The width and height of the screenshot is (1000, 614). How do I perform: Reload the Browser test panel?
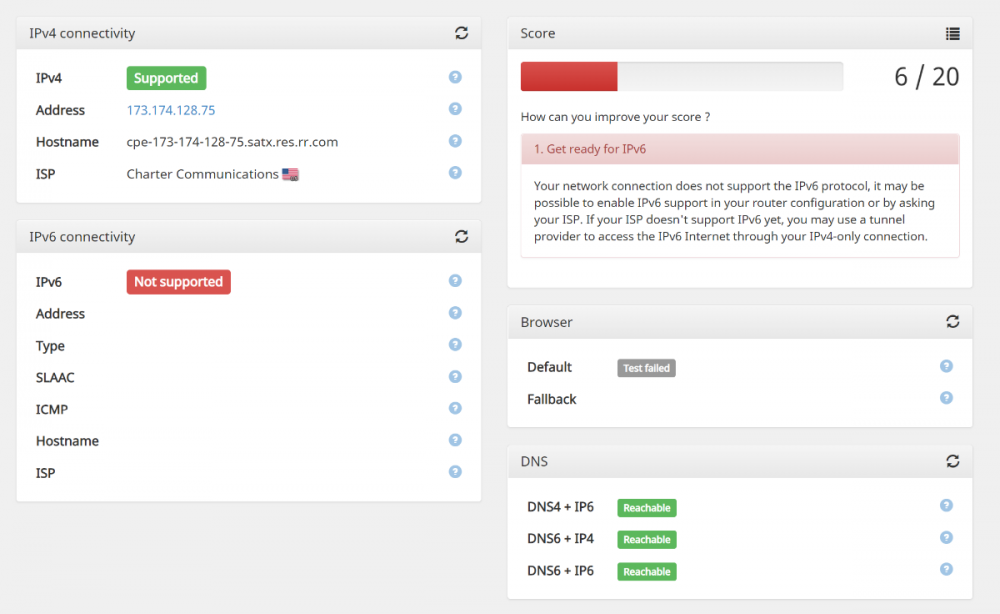(952, 322)
